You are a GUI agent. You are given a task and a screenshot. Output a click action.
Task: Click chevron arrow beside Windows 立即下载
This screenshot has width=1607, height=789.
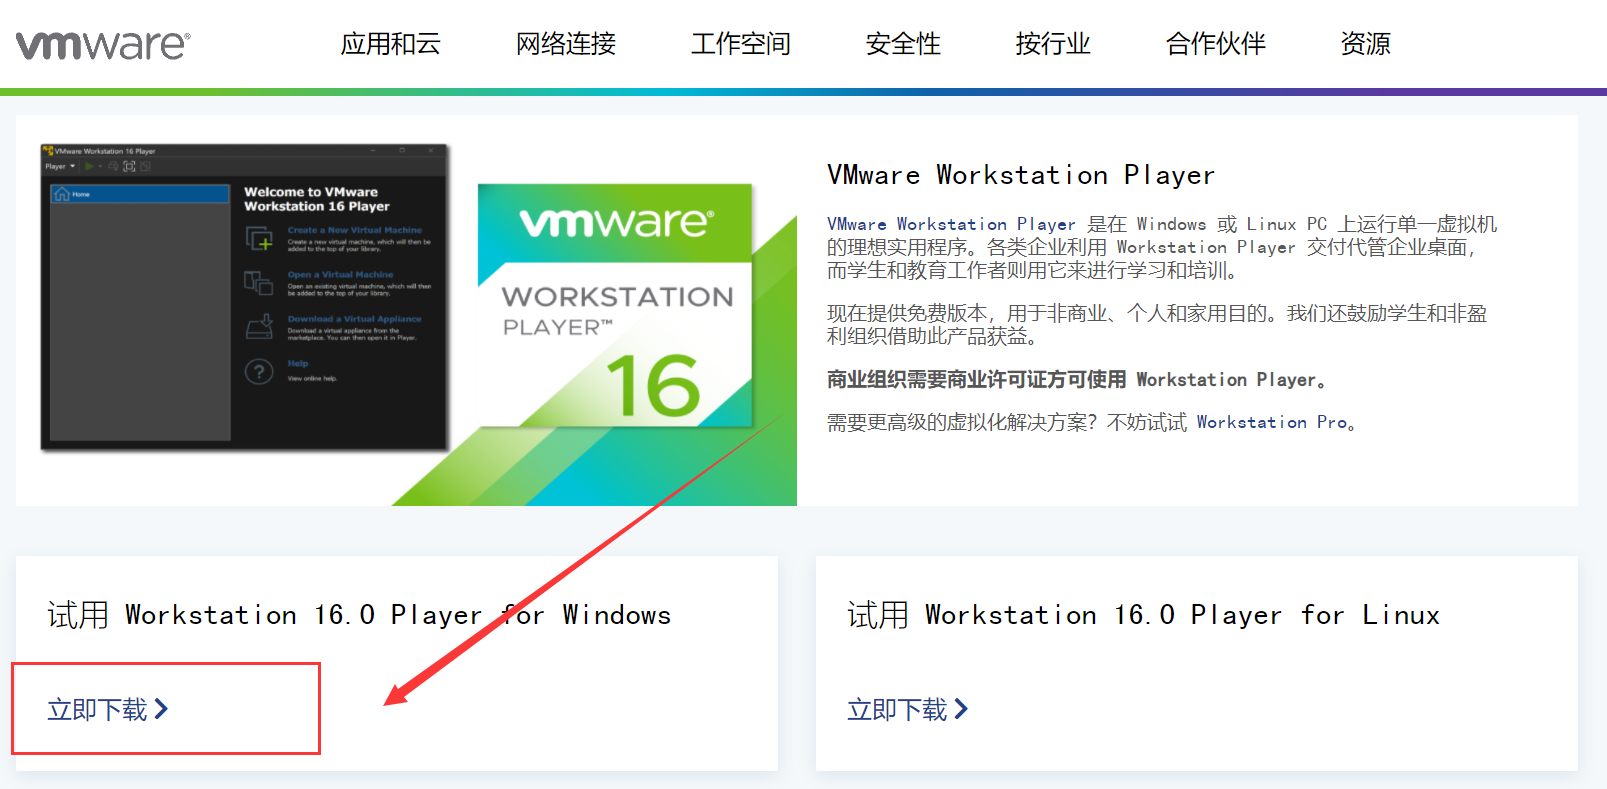pos(161,709)
